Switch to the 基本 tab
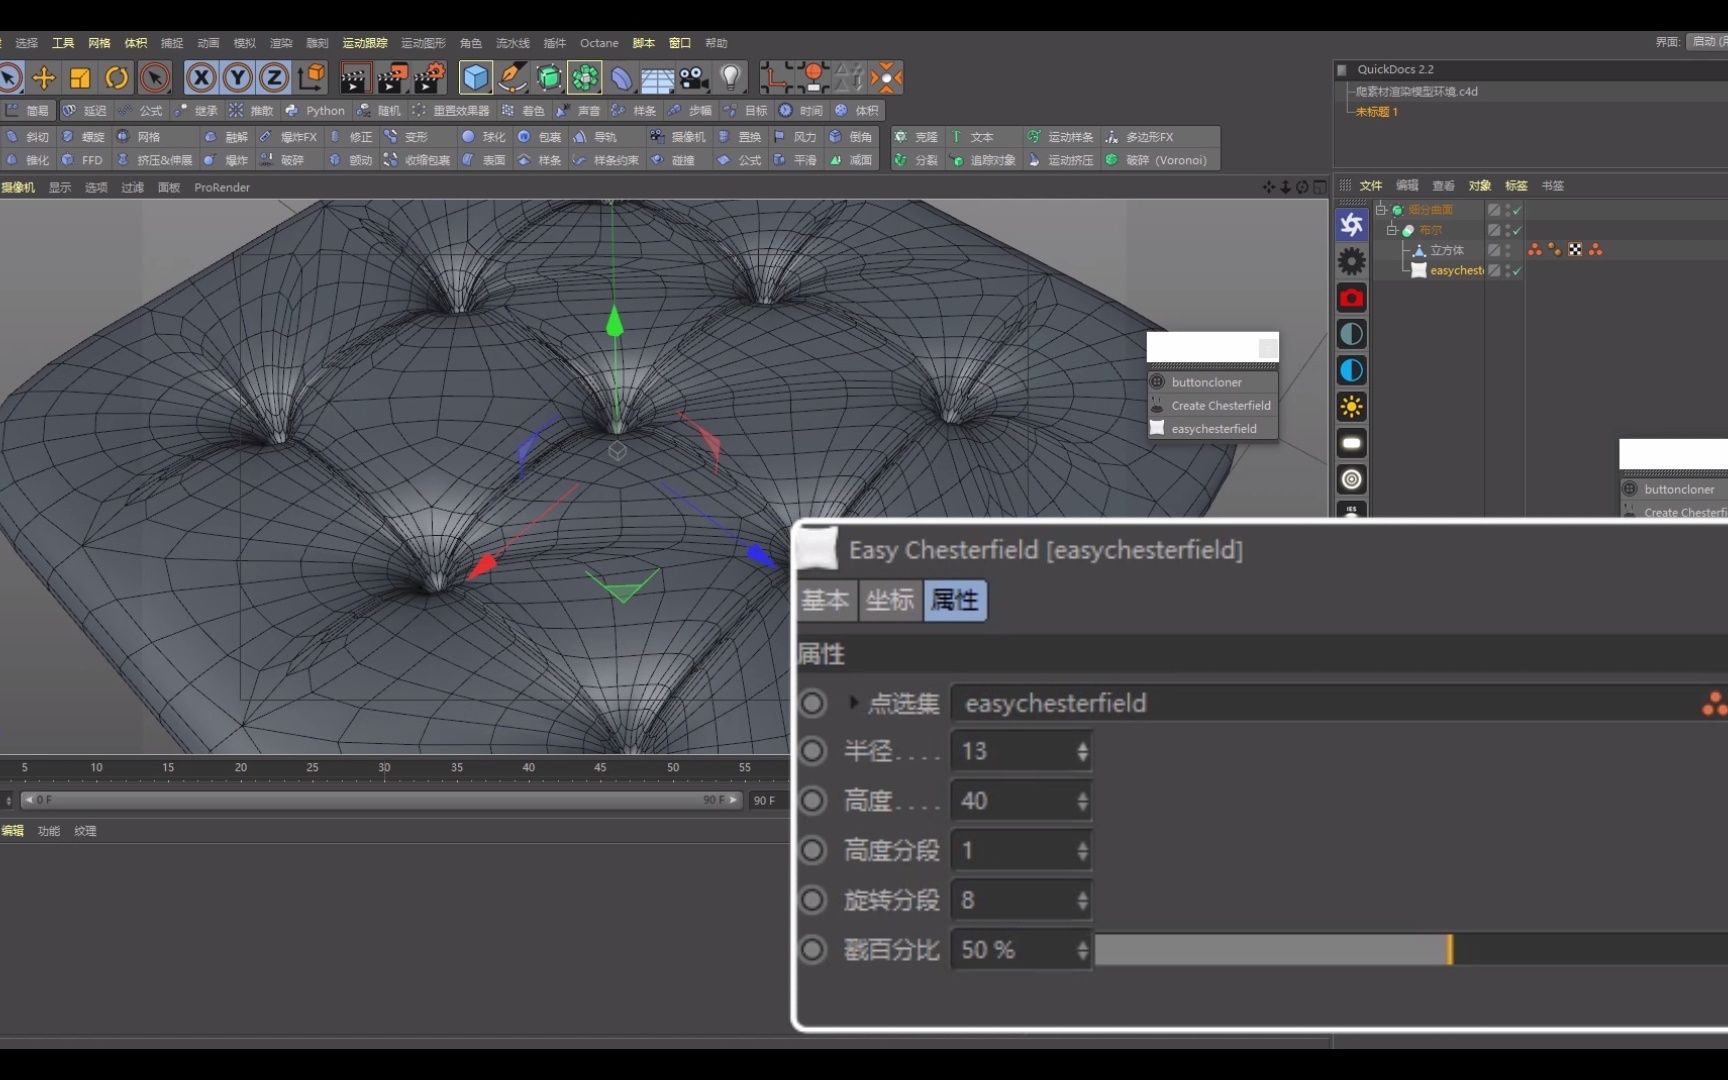Screen dimensions: 1728x1080 click(x=825, y=600)
